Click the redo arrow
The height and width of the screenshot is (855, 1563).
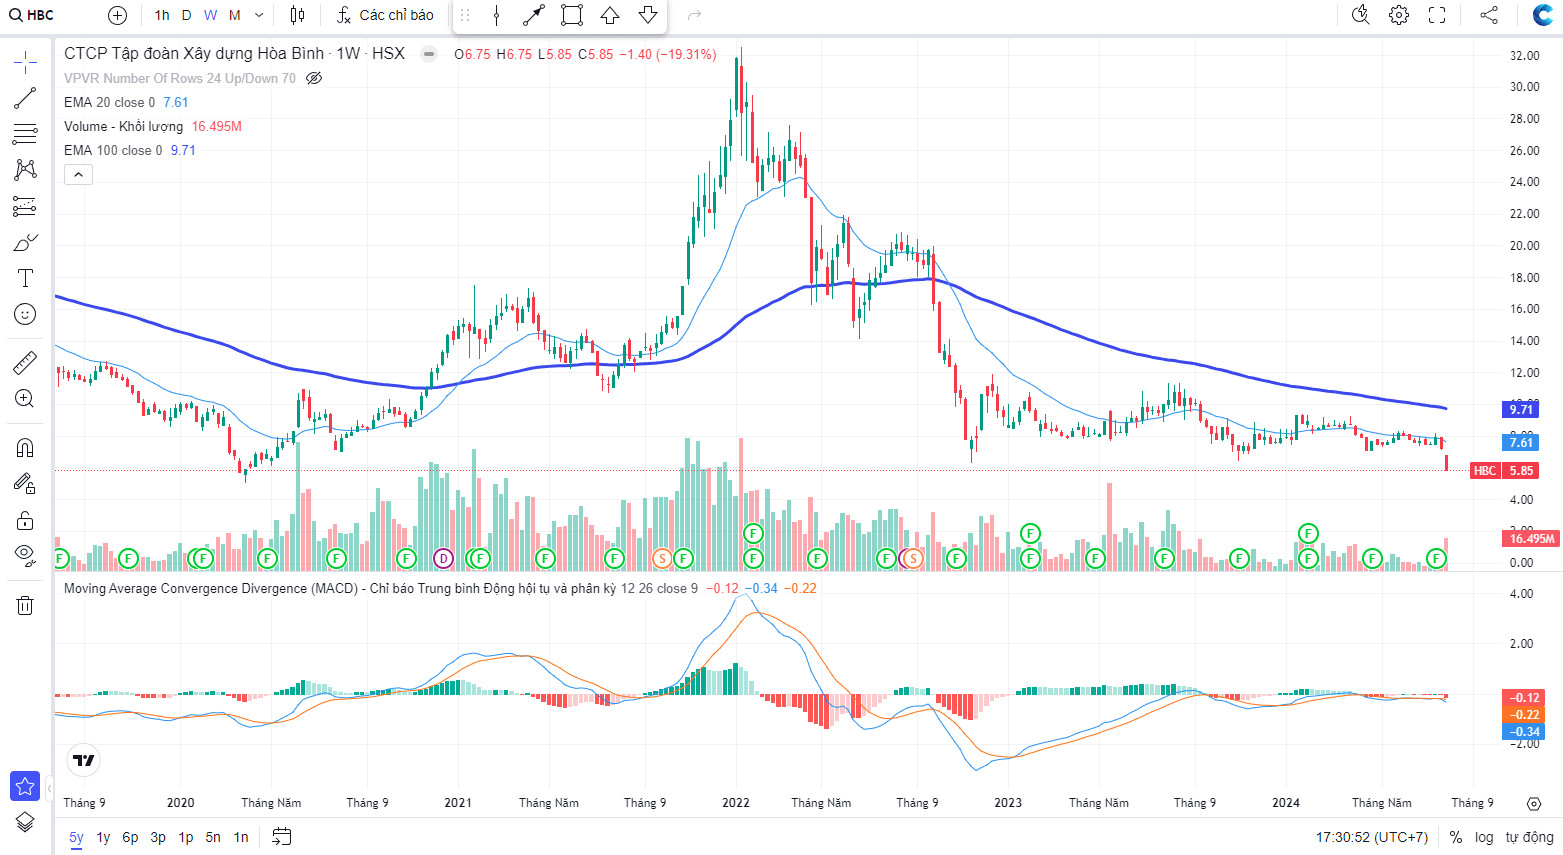(695, 15)
